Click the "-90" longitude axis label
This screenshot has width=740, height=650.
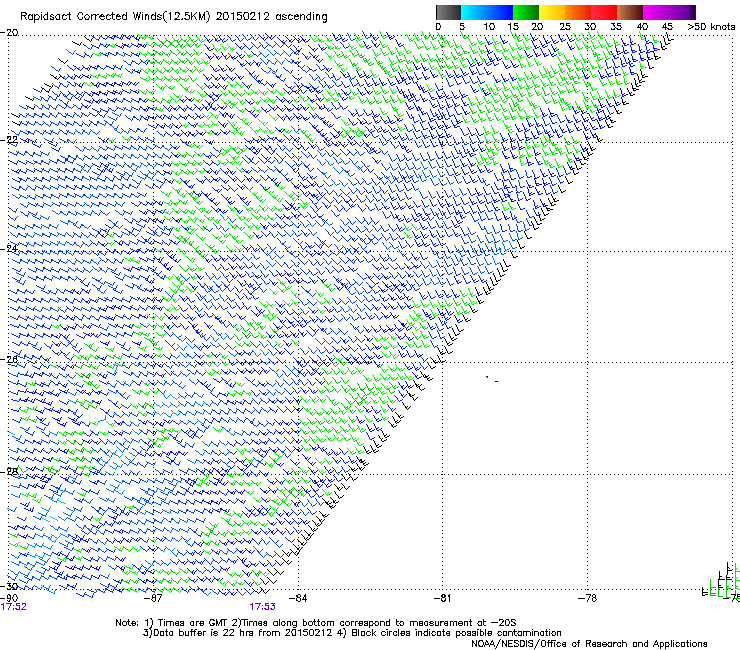[x=9, y=598]
